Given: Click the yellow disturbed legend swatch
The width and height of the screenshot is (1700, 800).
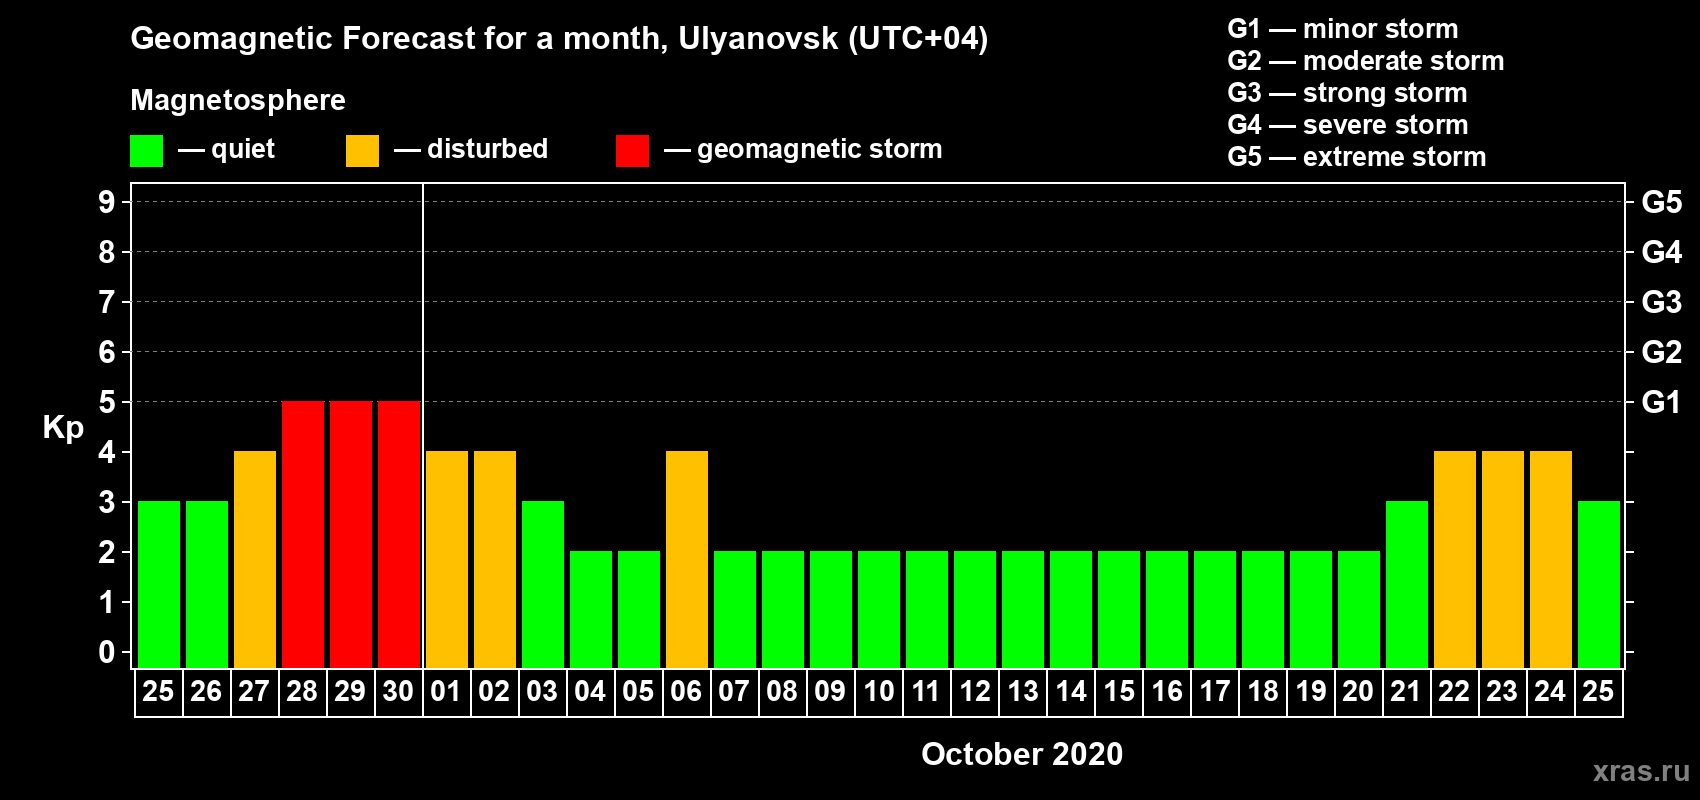Looking at the screenshot, I should coord(362,151).
